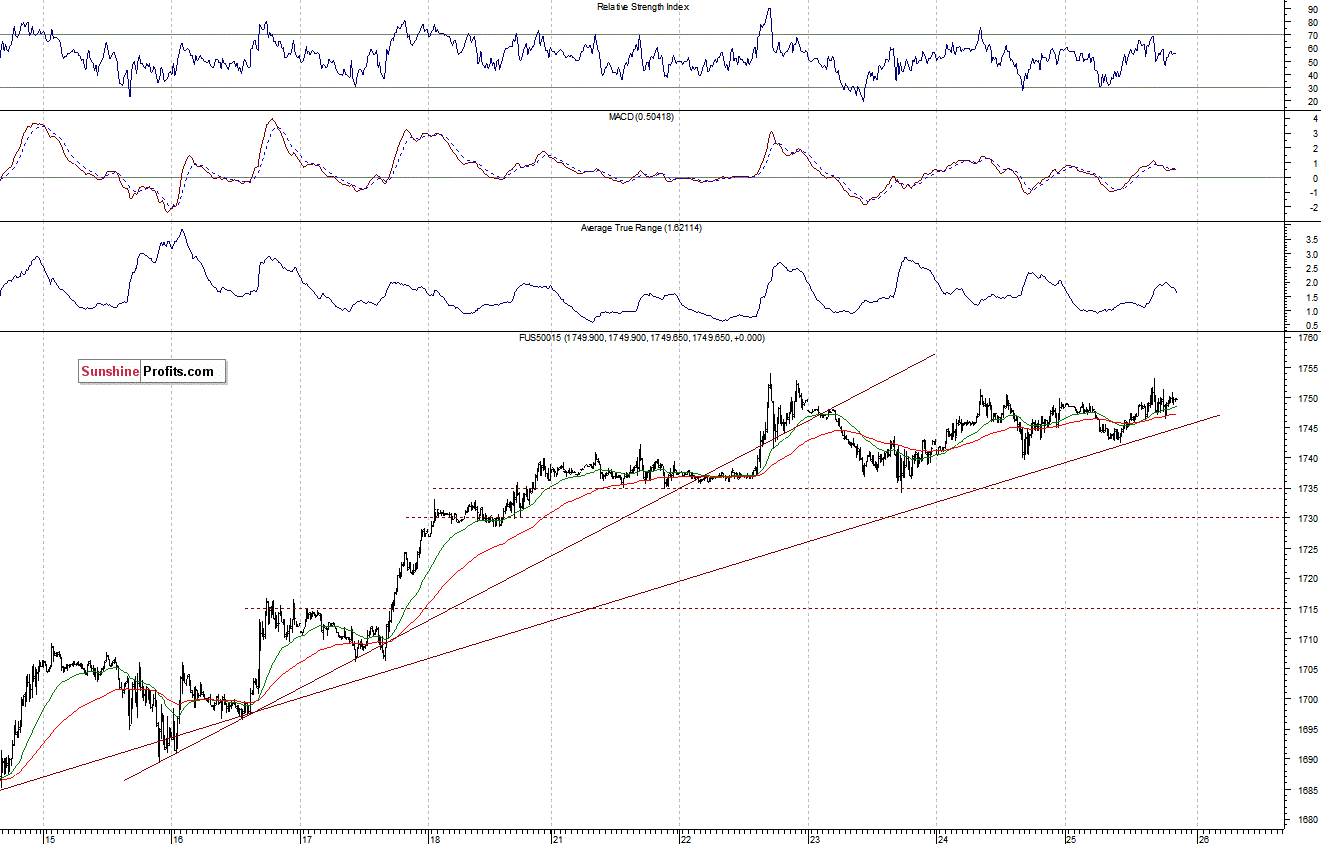Select date label 22 on time axis
The image size is (1321, 844).
tap(687, 838)
